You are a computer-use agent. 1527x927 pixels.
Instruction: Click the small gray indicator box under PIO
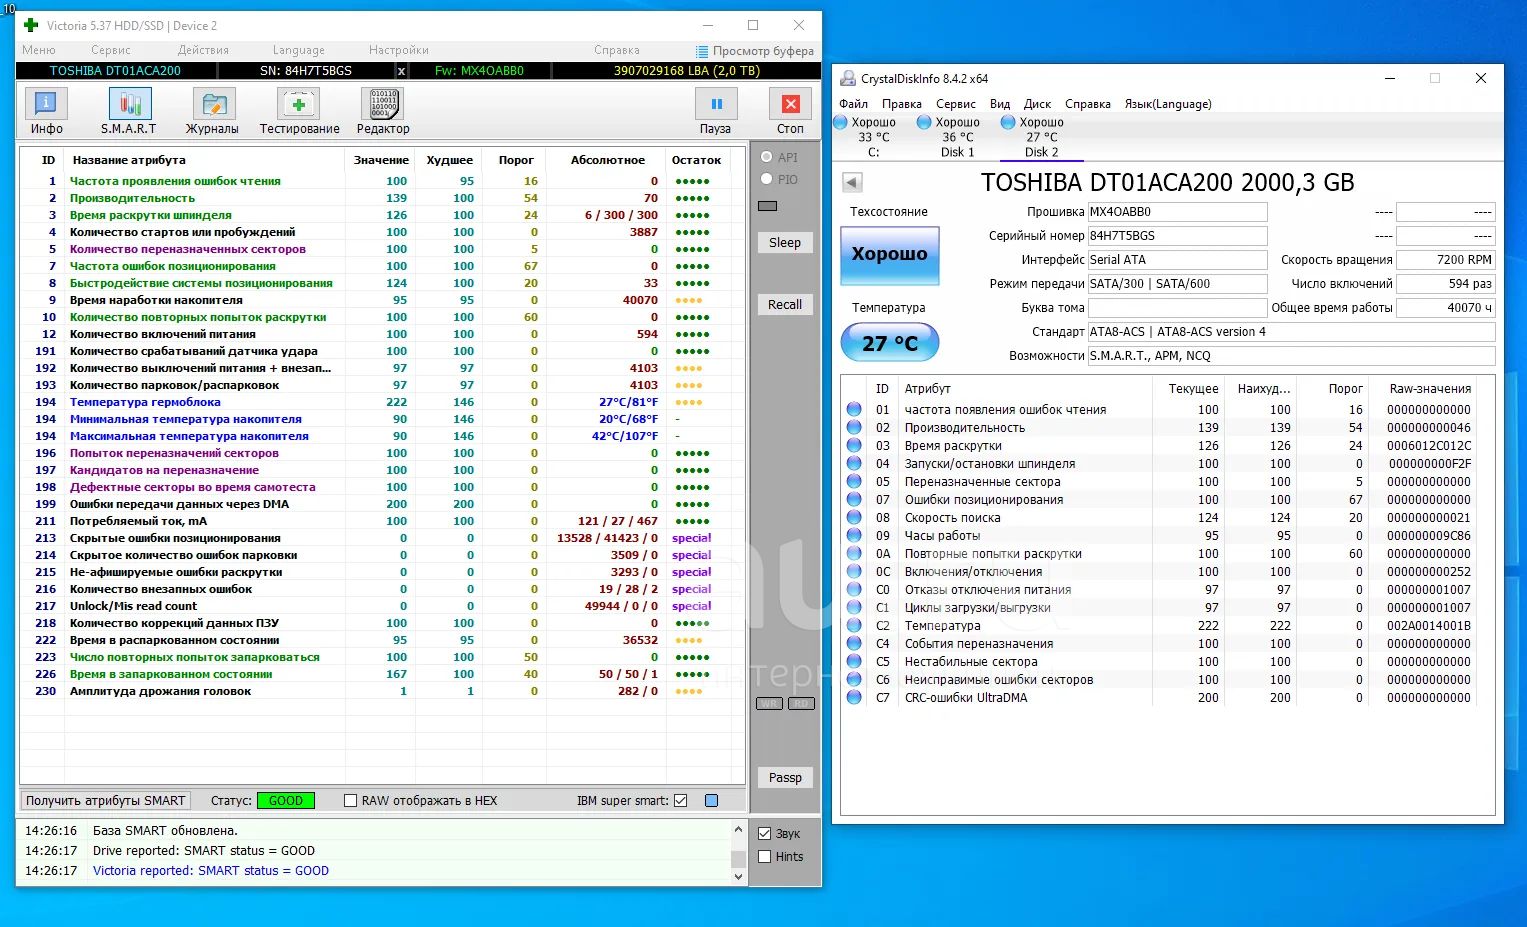tap(767, 206)
